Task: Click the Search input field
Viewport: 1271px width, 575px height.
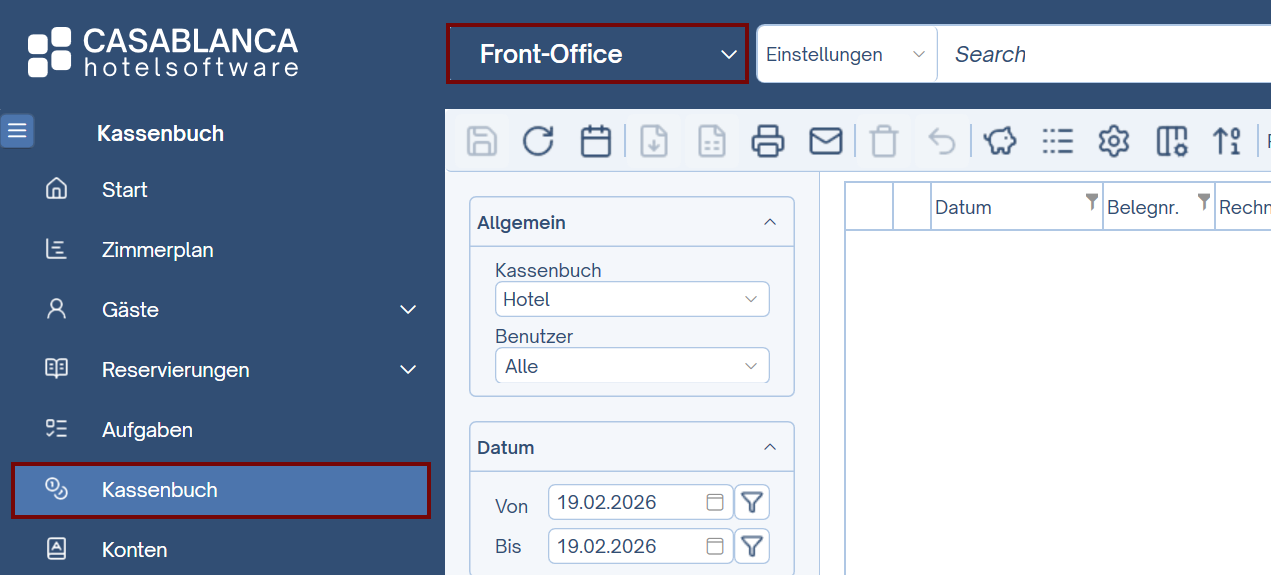Action: pos(1100,54)
